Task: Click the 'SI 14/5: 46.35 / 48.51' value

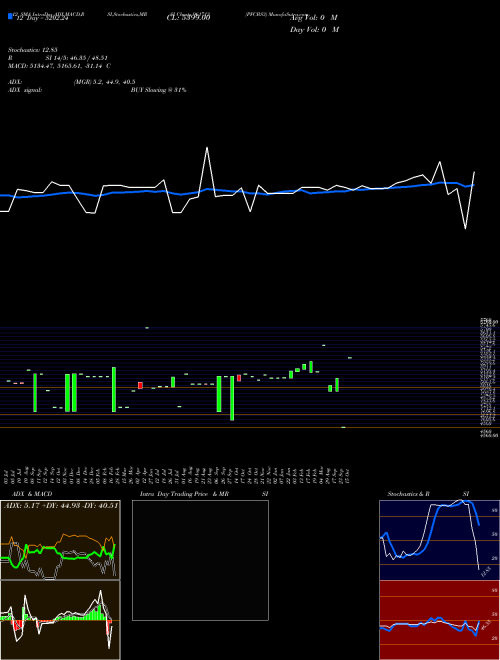Action: (77, 58)
